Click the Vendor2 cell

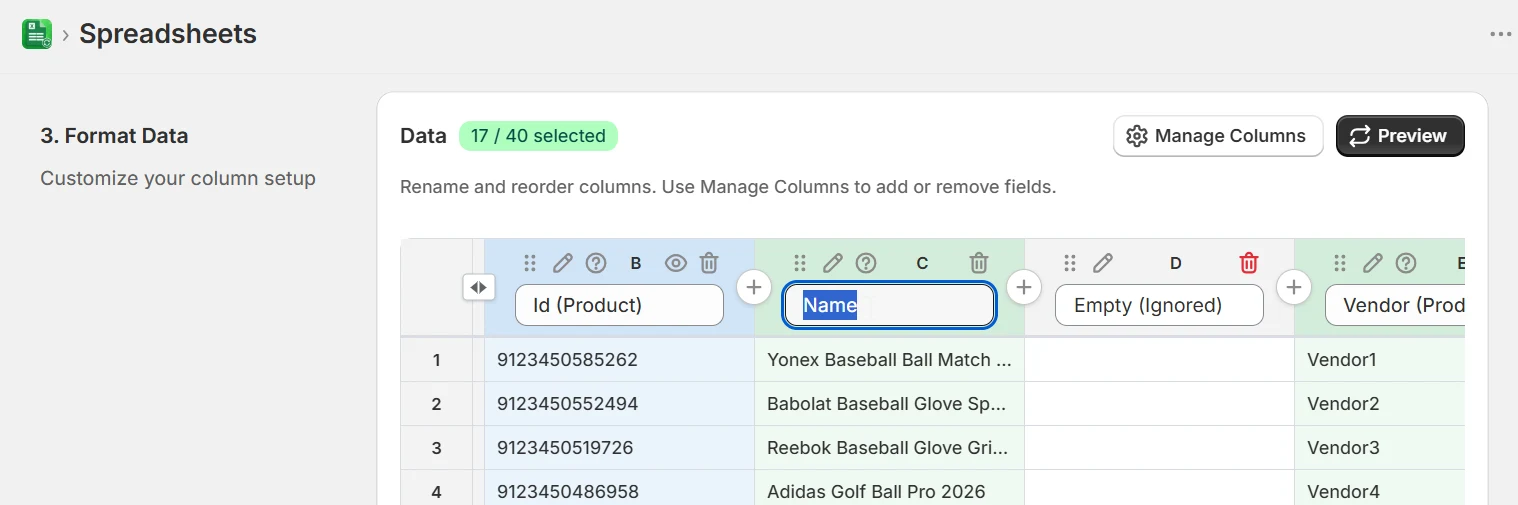click(x=1380, y=404)
